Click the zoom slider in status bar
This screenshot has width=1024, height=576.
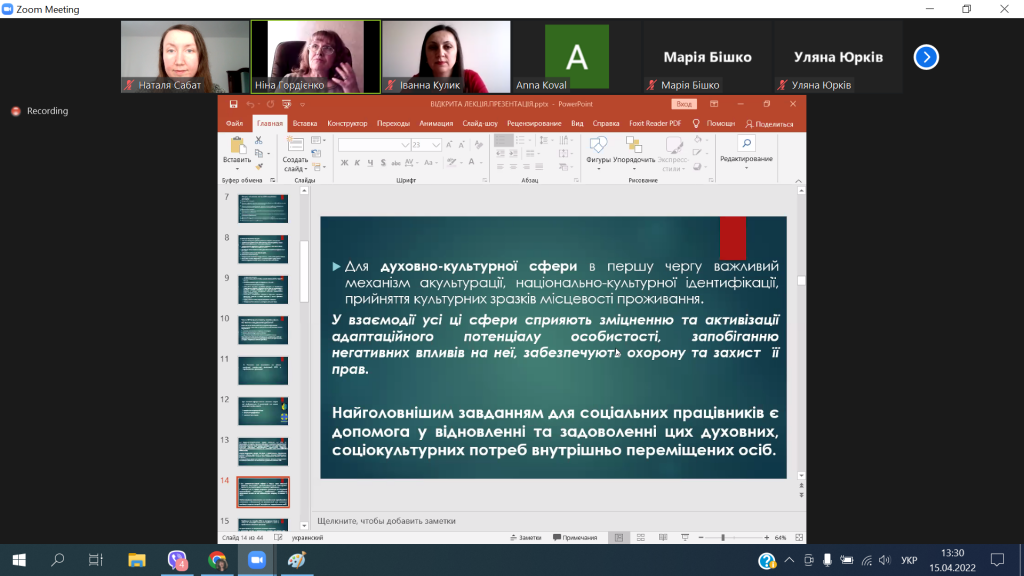pyautogui.click(x=722, y=537)
